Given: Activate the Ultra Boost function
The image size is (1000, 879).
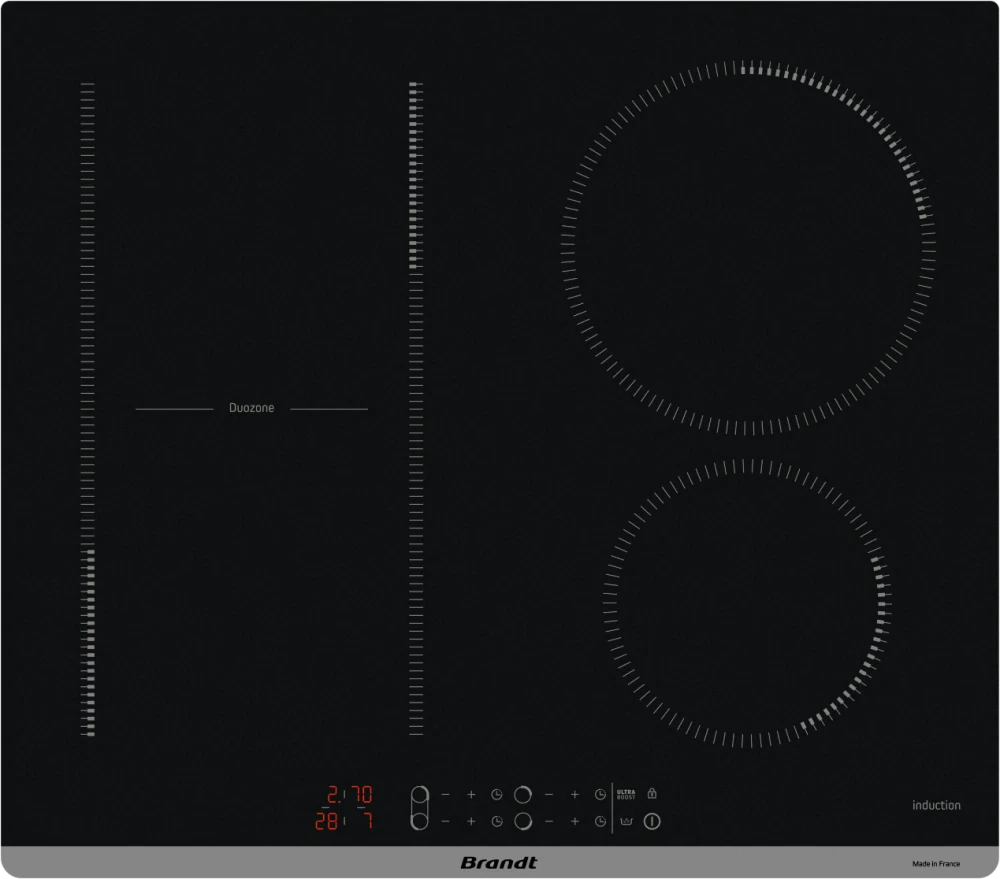Looking at the screenshot, I should pyautogui.click(x=626, y=795).
